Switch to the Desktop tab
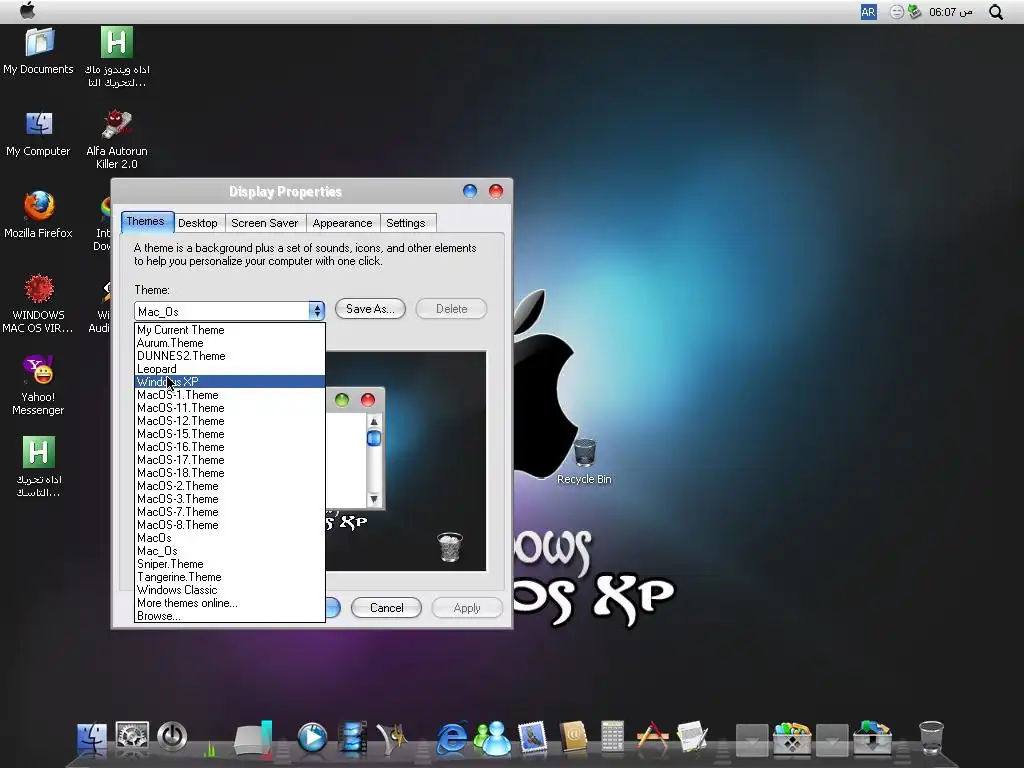This screenshot has width=1024, height=768. [198, 223]
